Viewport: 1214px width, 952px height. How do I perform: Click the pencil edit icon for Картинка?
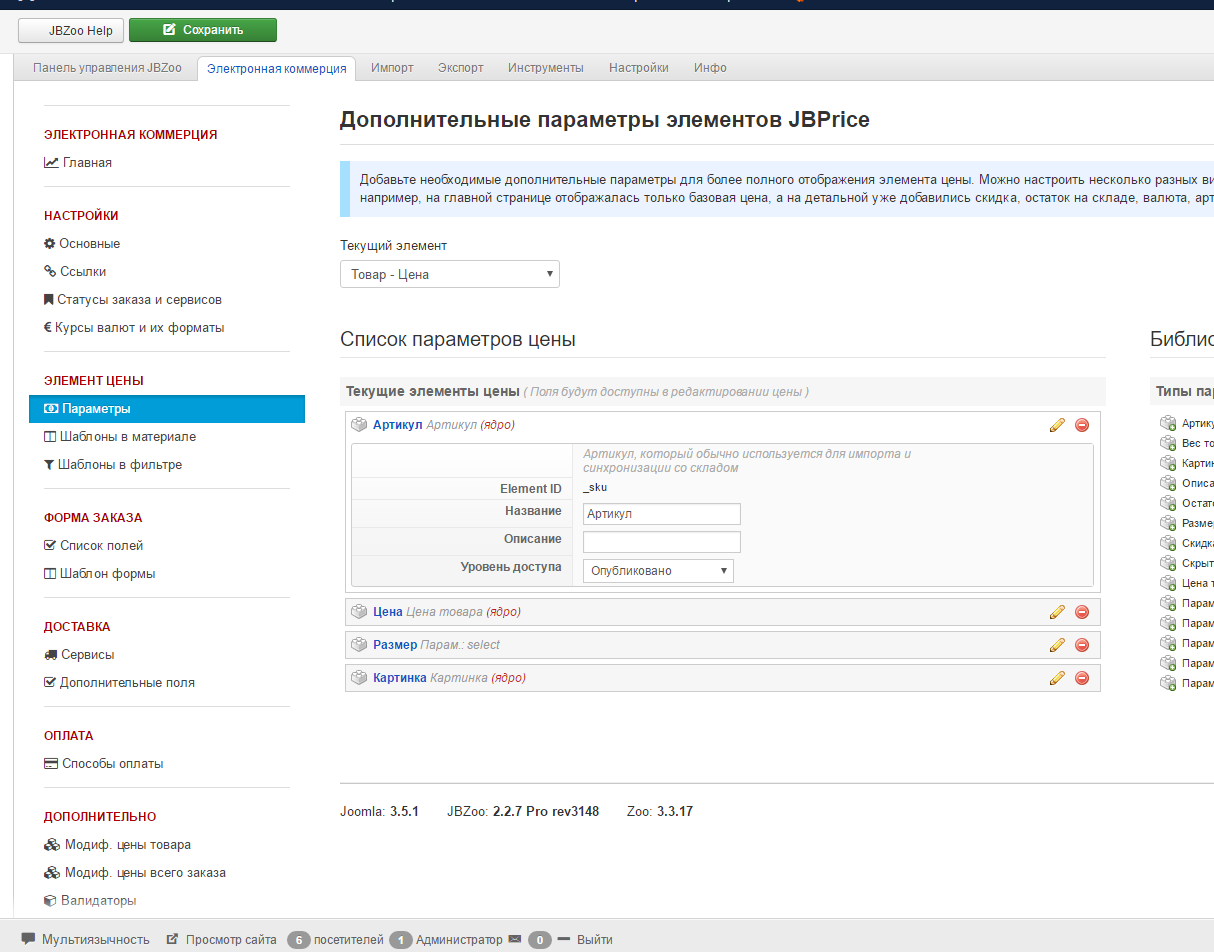(x=1057, y=678)
